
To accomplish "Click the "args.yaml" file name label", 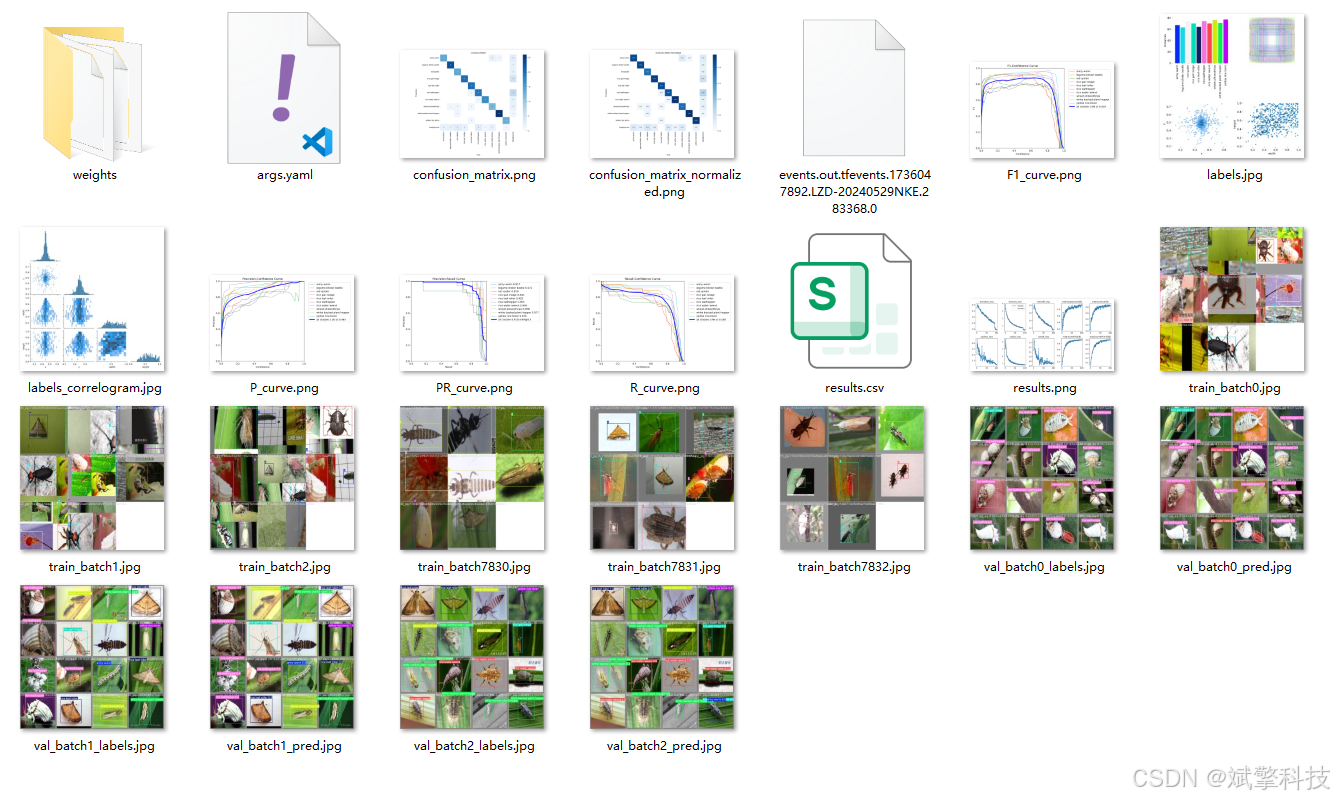I will point(284,175).
